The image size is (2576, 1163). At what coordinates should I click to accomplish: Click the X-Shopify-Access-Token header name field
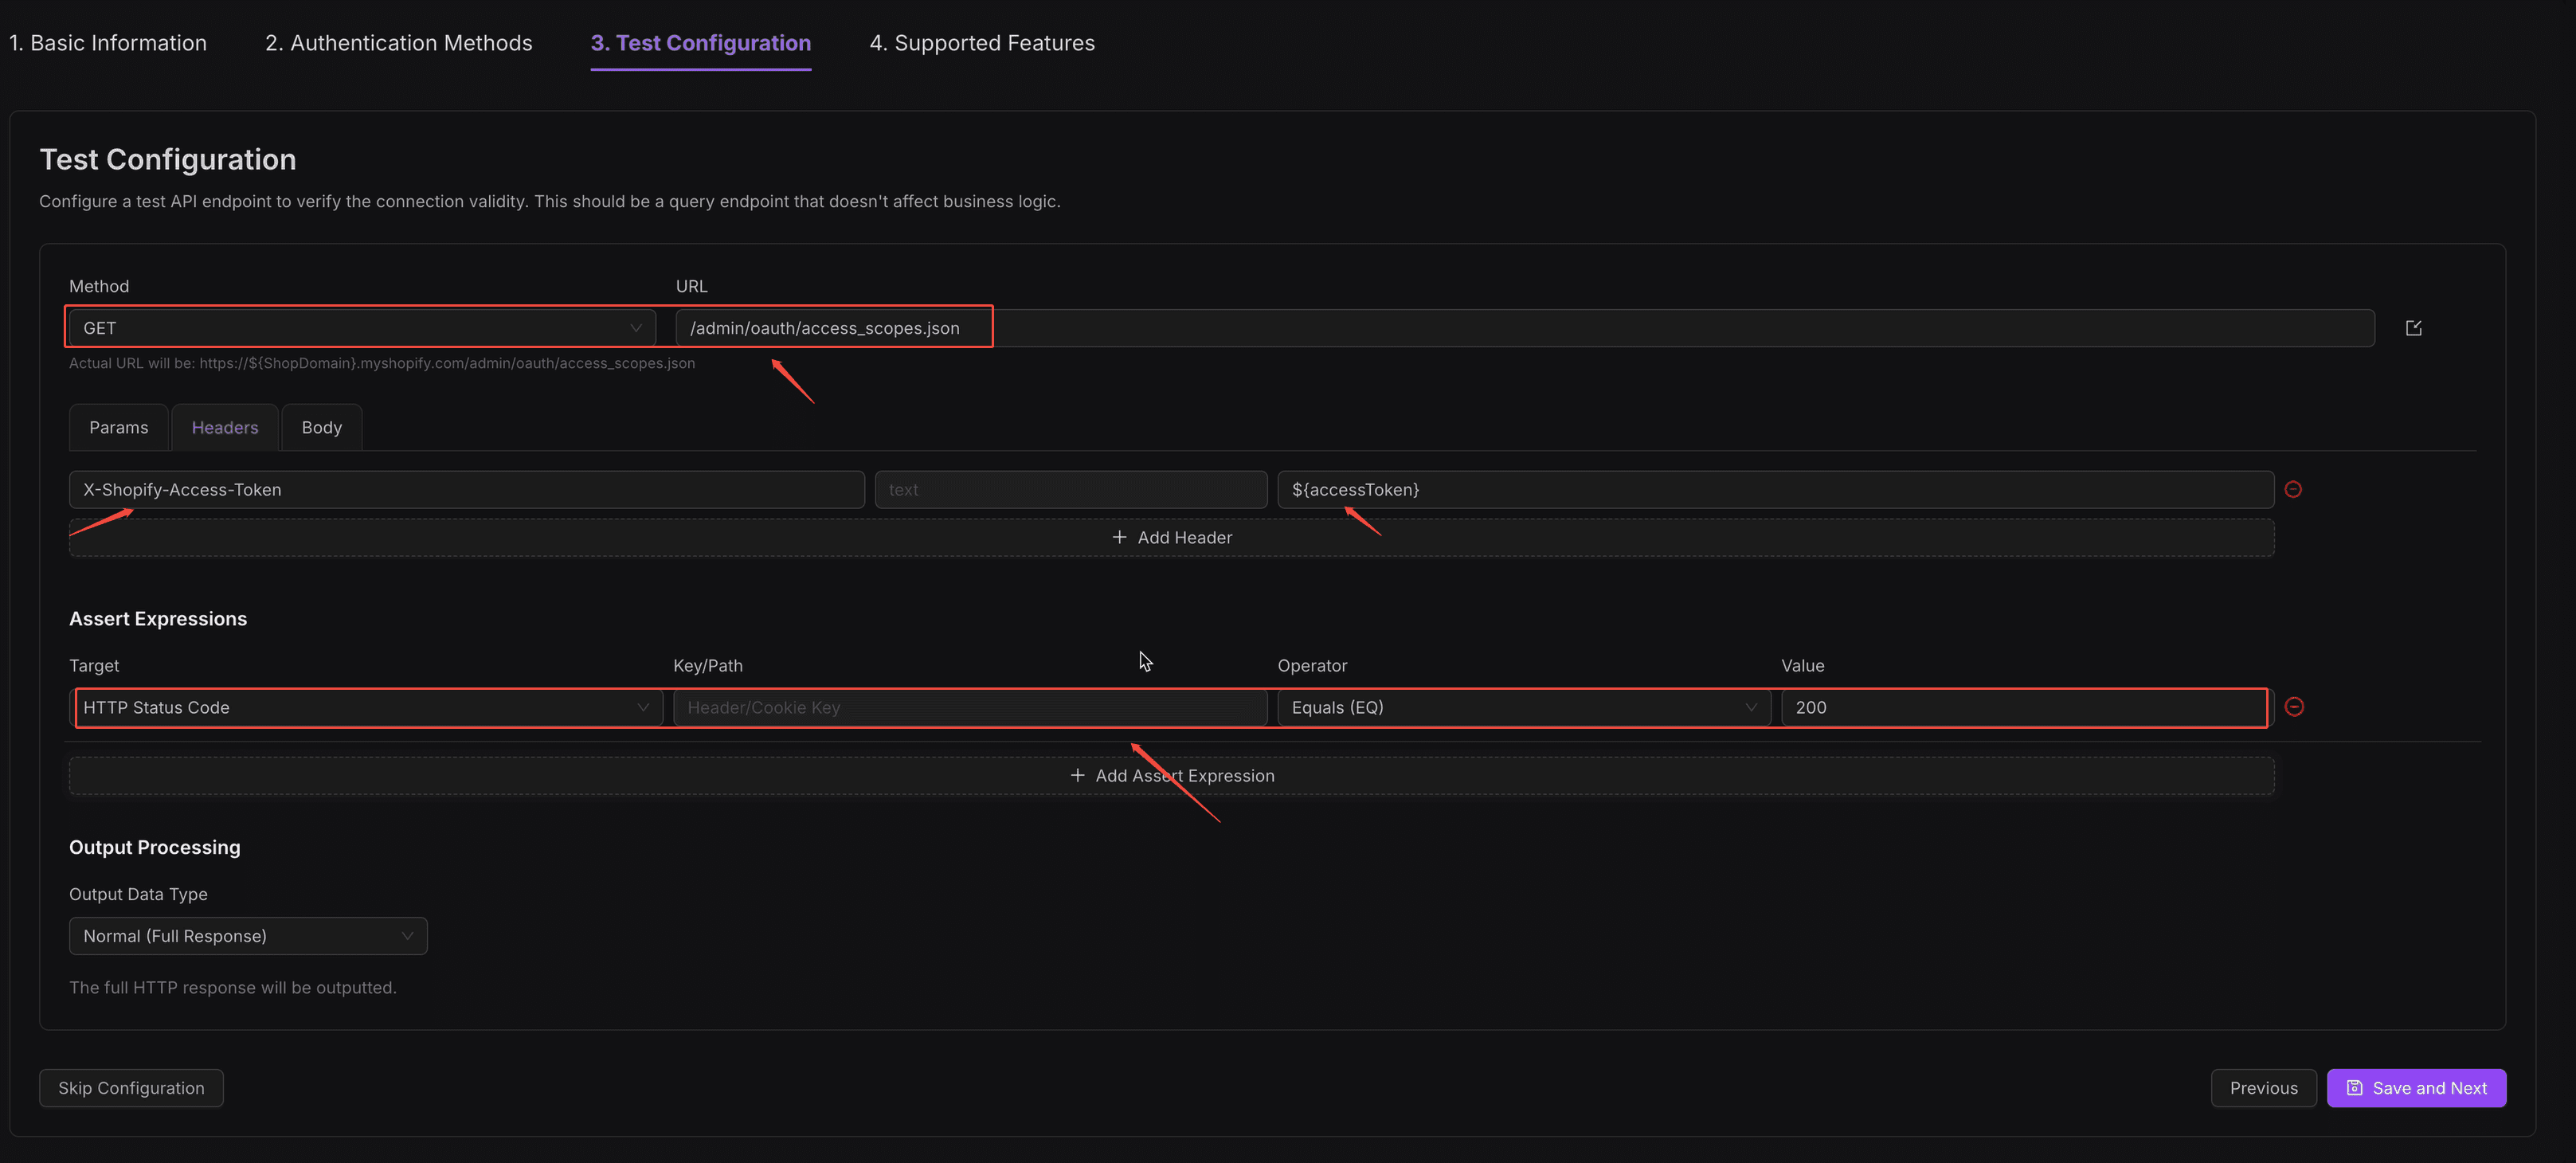click(x=466, y=489)
